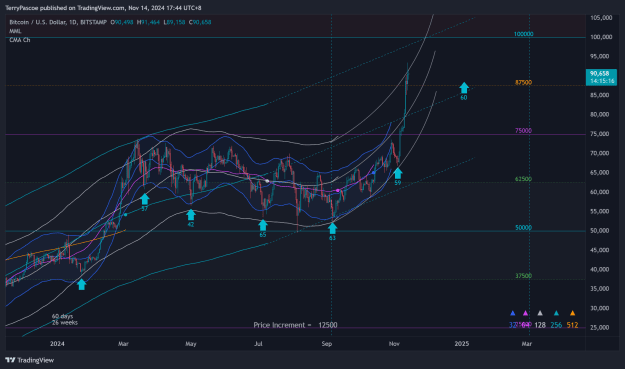Click the white dot on the moving average

[267, 181]
